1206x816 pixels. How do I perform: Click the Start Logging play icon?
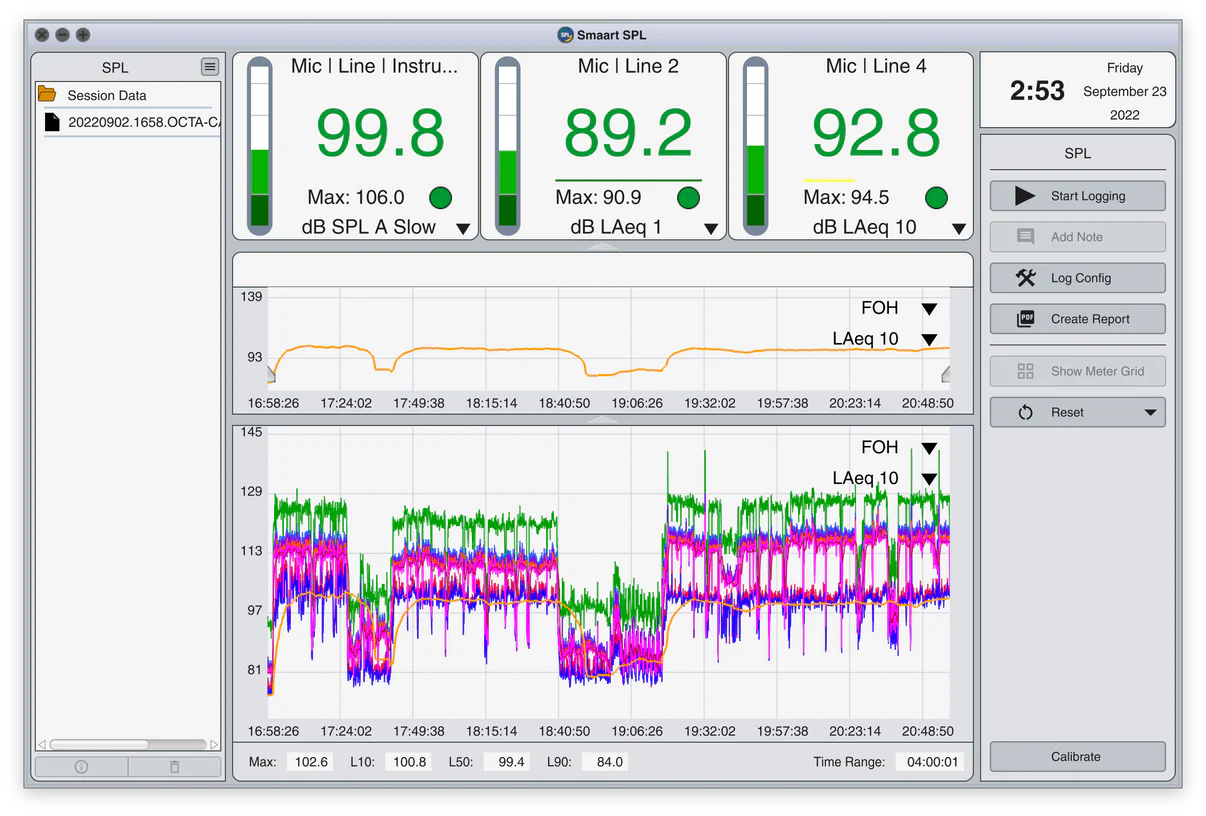(x=1025, y=196)
